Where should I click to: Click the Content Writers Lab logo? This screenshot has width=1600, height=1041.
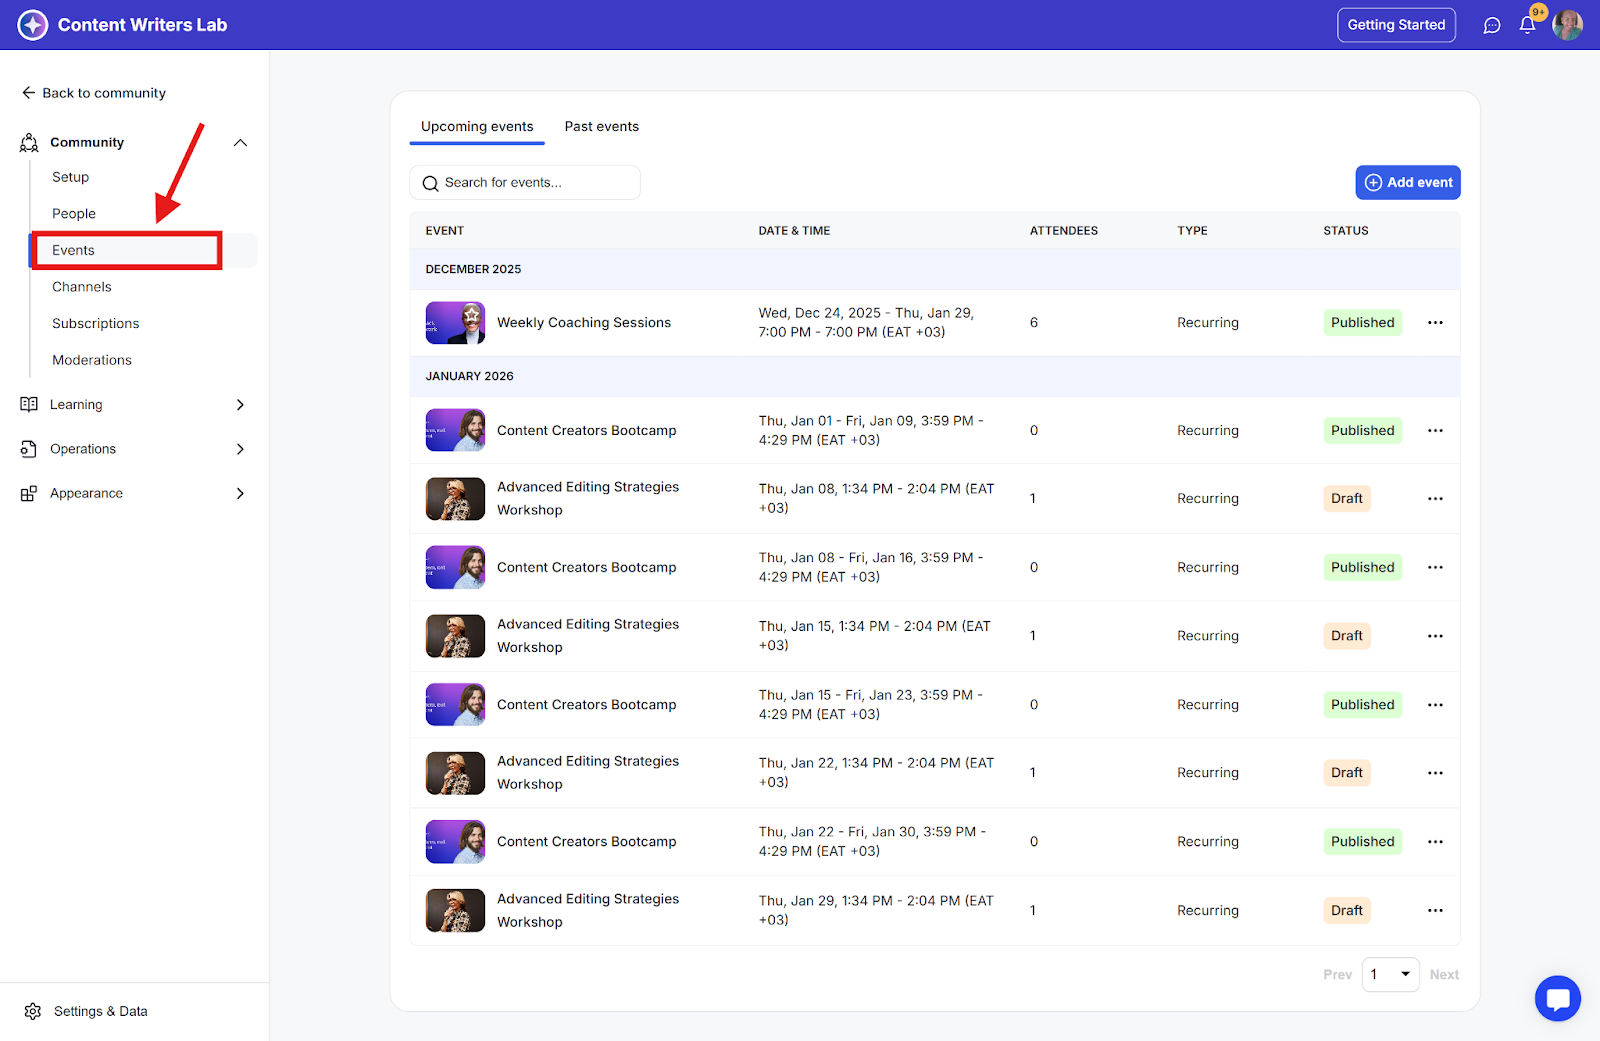(33, 25)
